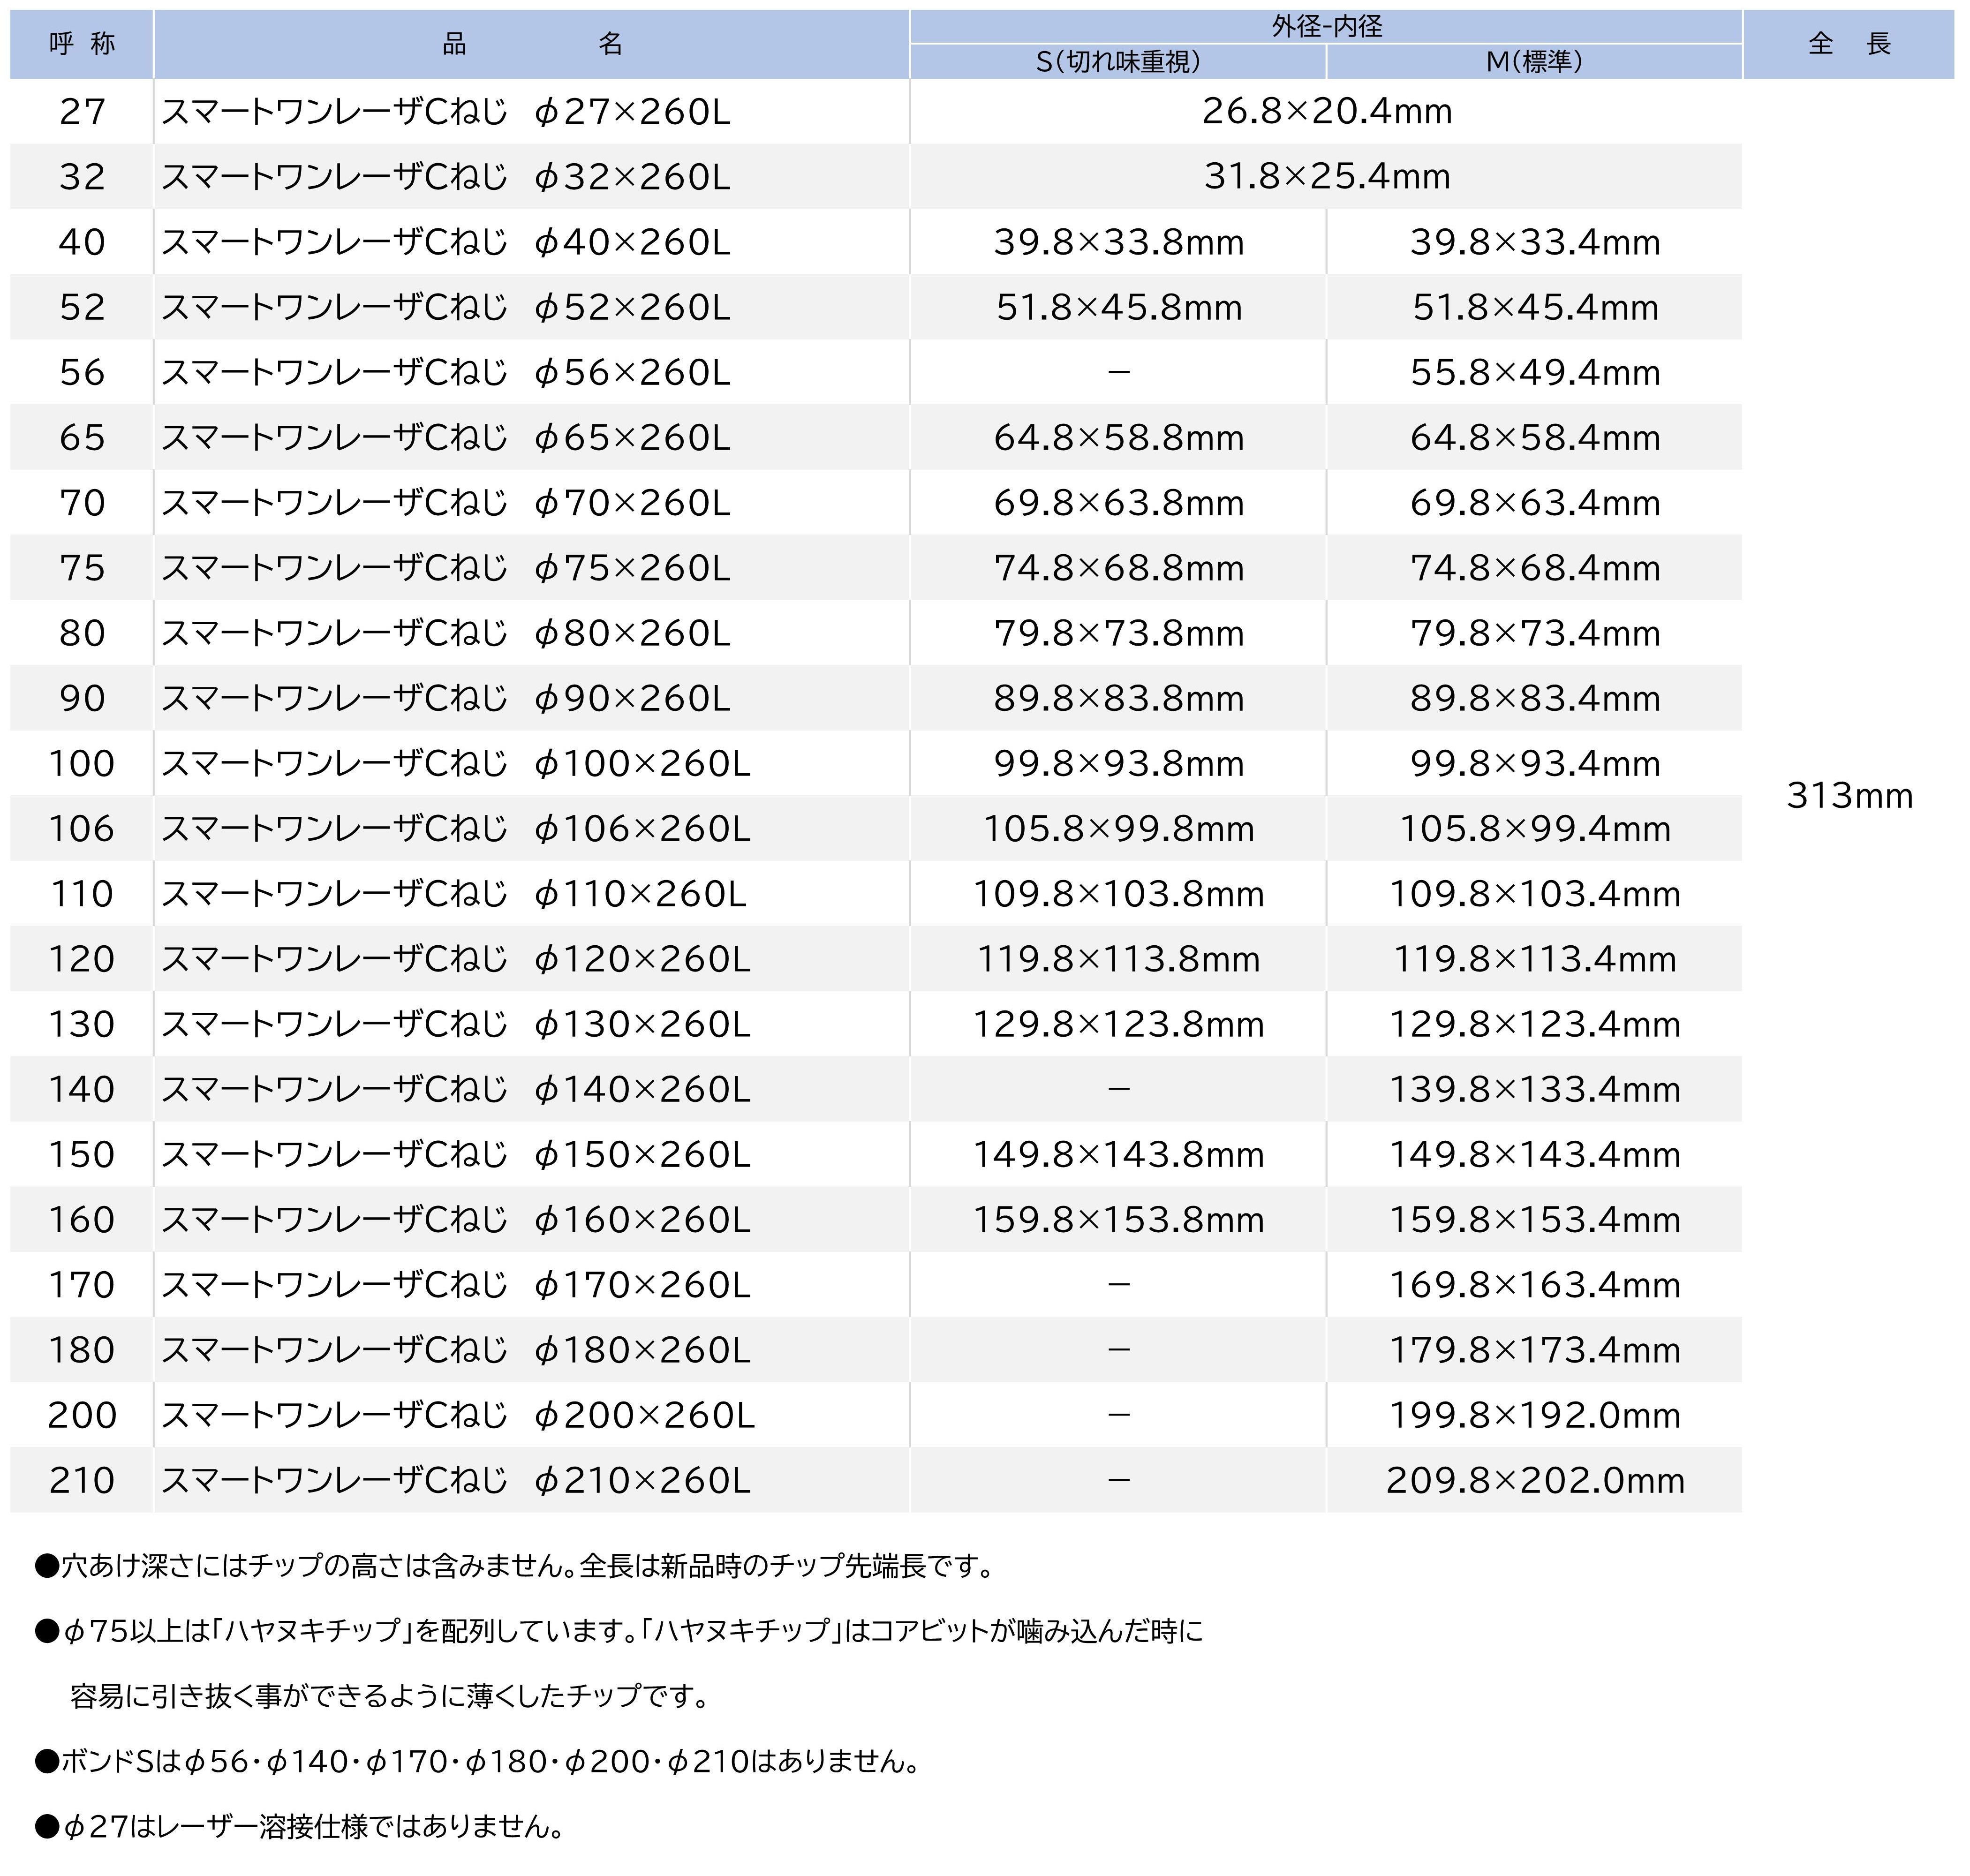The height and width of the screenshot is (1876, 1970).
Task: Select M dimension 179.8×173.4mm
Action: (1535, 1350)
